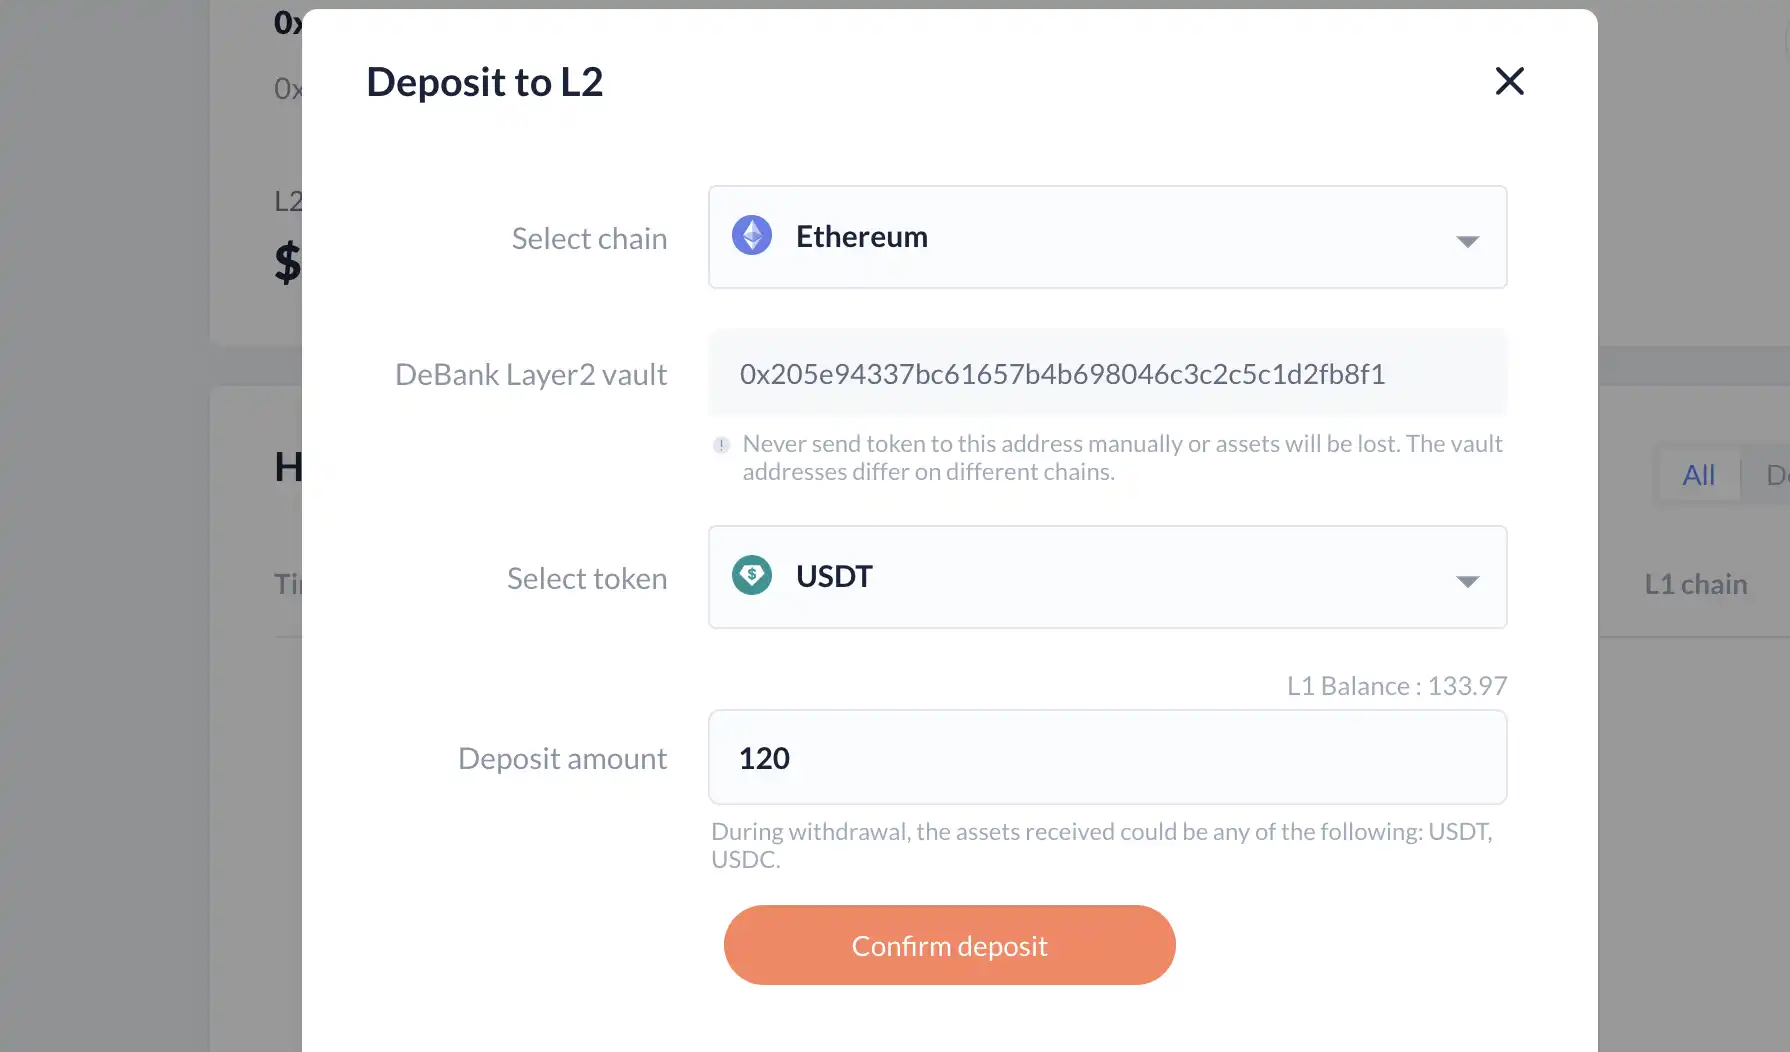The height and width of the screenshot is (1052, 1790).
Task: Expand the chain dropdown arrow
Action: click(1467, 241)
